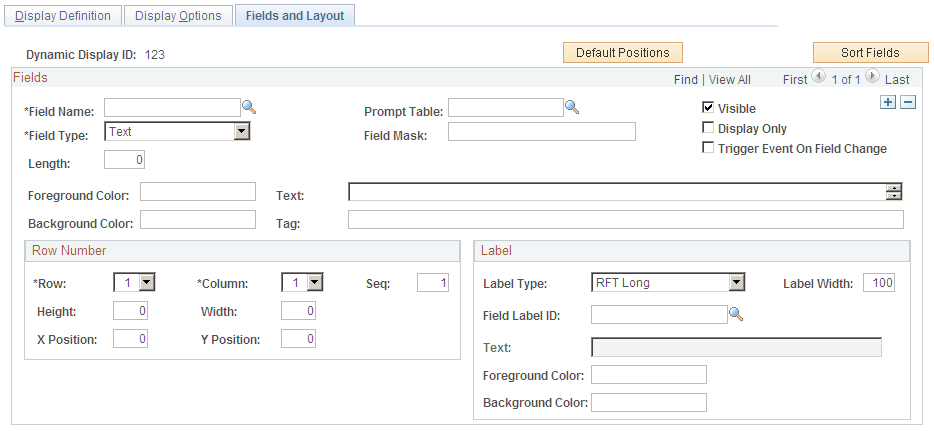934x431 pixels.
Task: Switch to the Display Definition tab
Action: [63, 16]
